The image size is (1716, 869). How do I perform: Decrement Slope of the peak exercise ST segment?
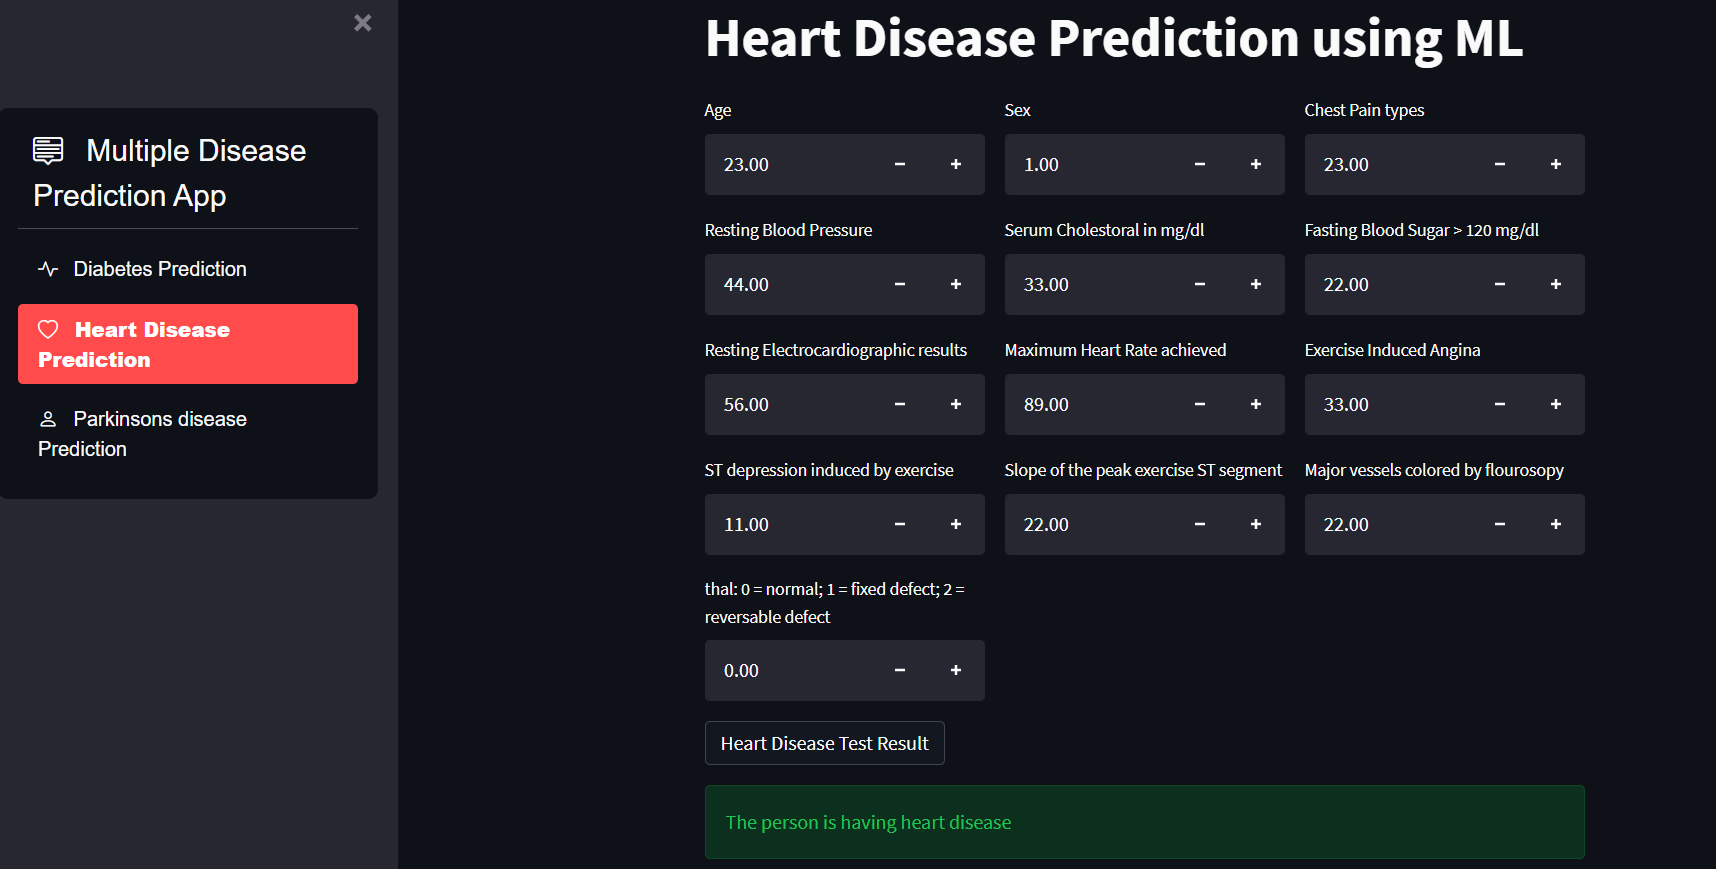coord(1199,524)
